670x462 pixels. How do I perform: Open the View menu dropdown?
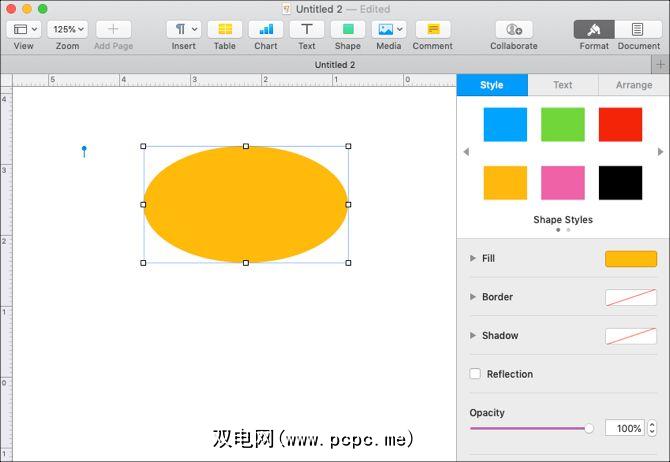click(x=23, y=30)
